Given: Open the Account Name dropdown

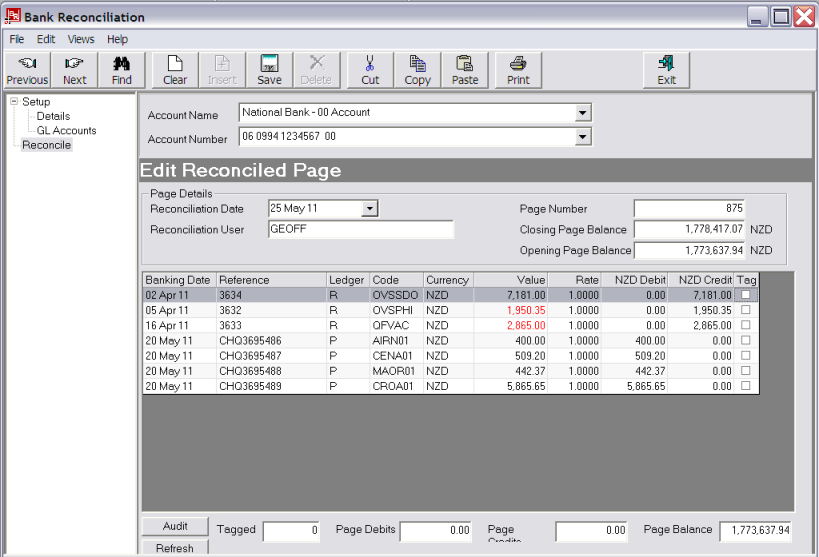Looking at the screenshot, I should (583, 113).
